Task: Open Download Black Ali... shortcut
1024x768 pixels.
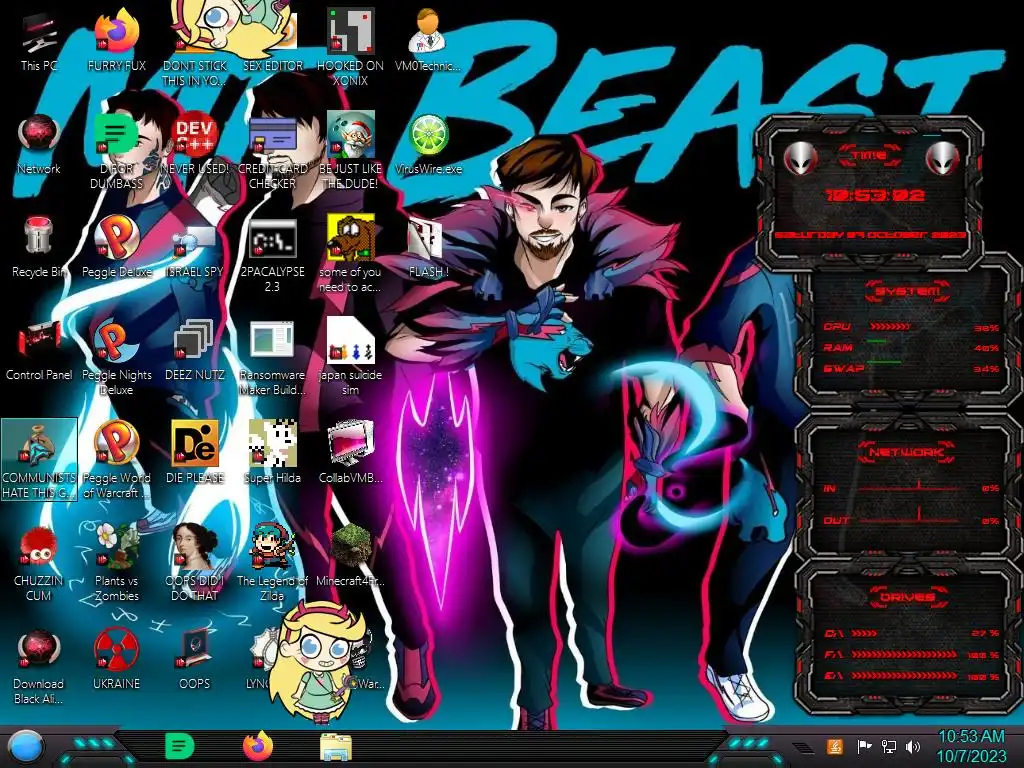Action: tap(39, 666)
